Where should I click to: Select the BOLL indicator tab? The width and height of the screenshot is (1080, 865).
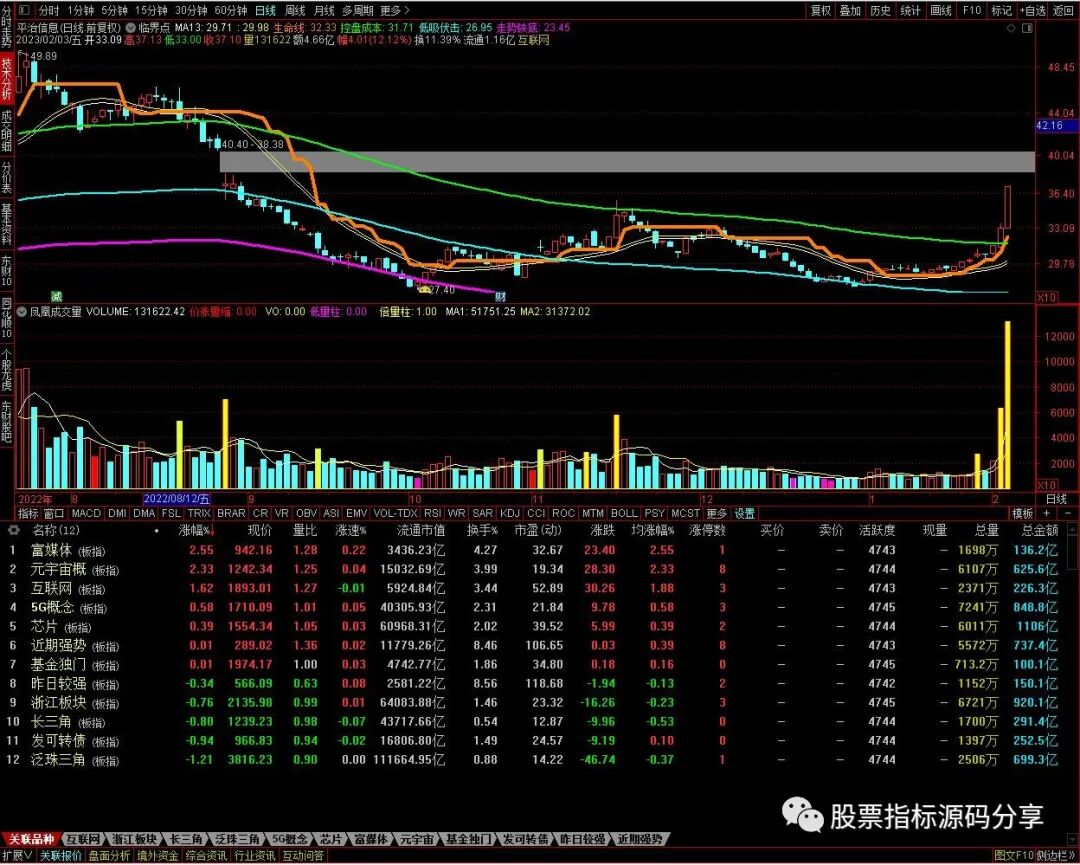(x=624, y=513)
